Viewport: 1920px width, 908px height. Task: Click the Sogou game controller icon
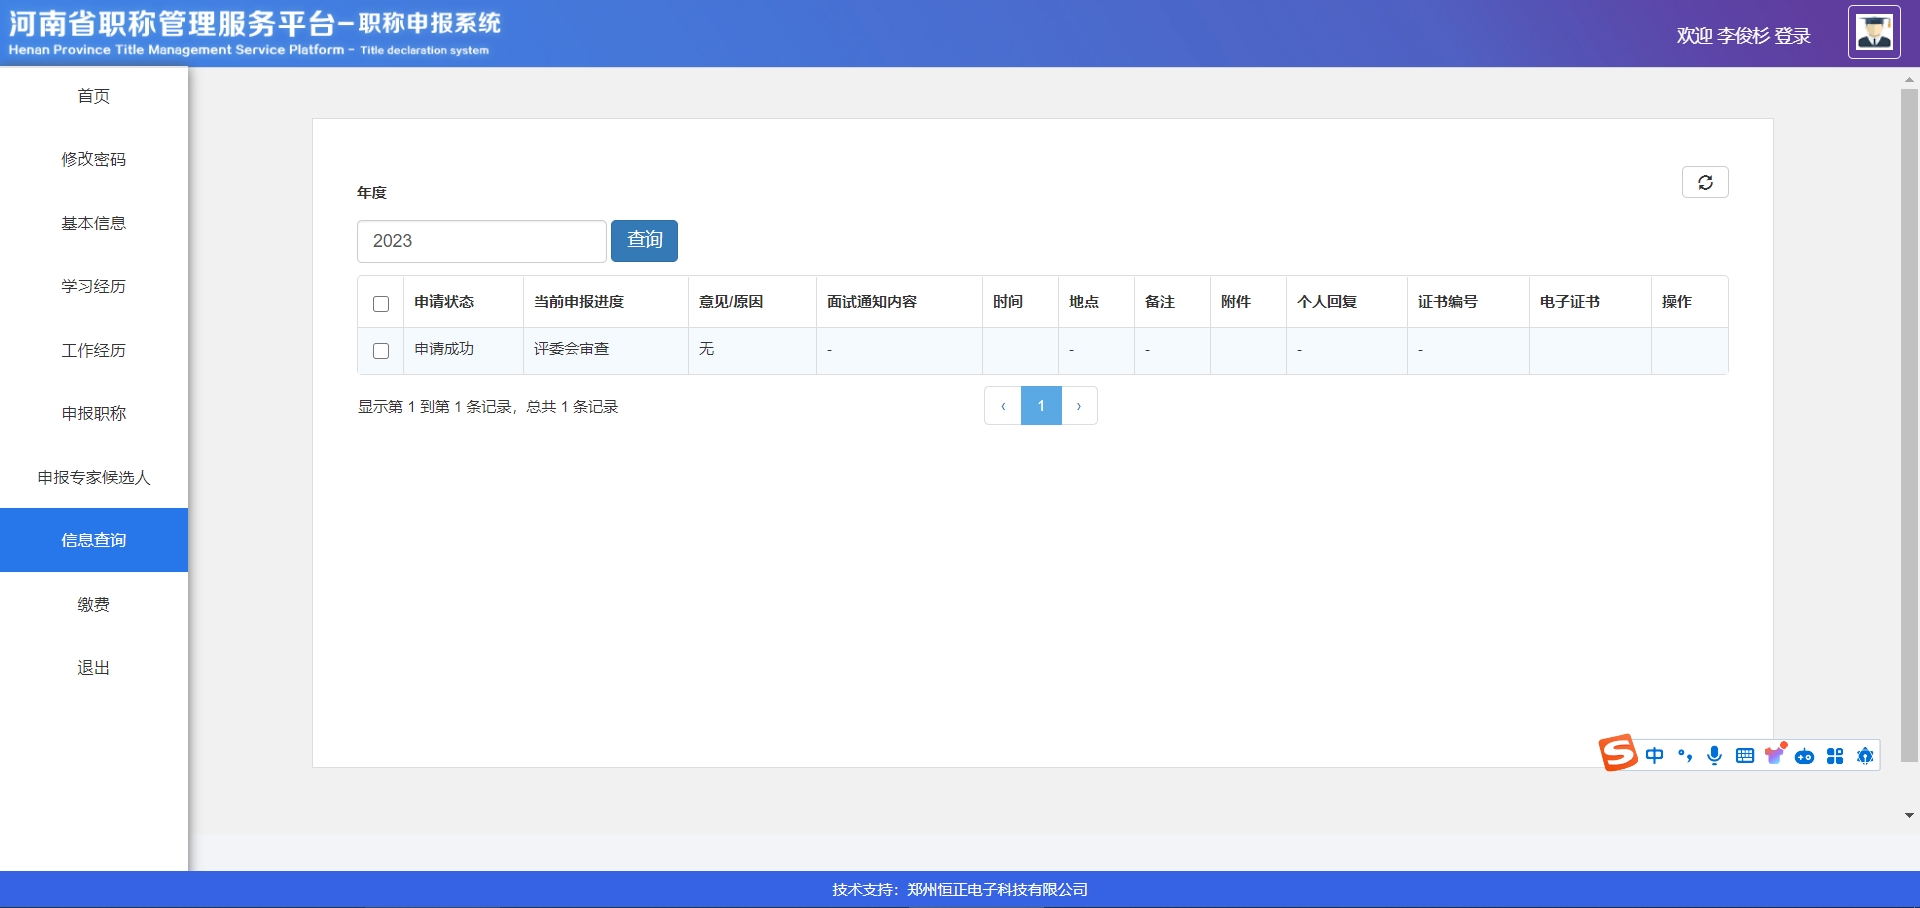1805,757
